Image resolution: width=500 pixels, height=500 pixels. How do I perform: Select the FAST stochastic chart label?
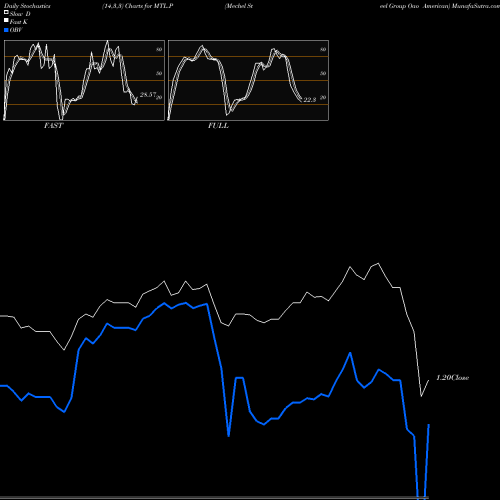pyautogui.click(x=53, y=126)
